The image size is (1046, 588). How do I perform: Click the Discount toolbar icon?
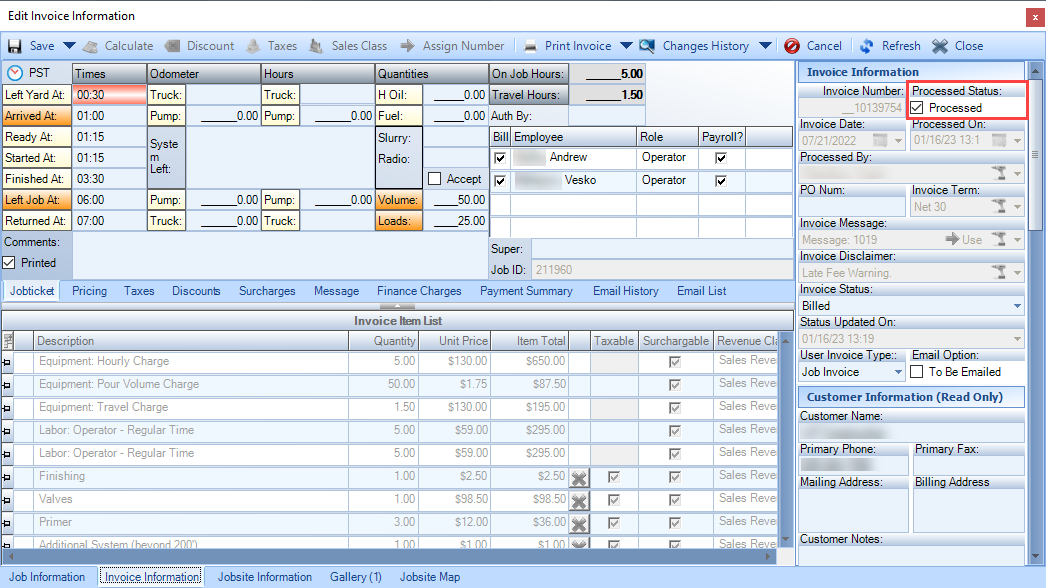click(172, 46)
